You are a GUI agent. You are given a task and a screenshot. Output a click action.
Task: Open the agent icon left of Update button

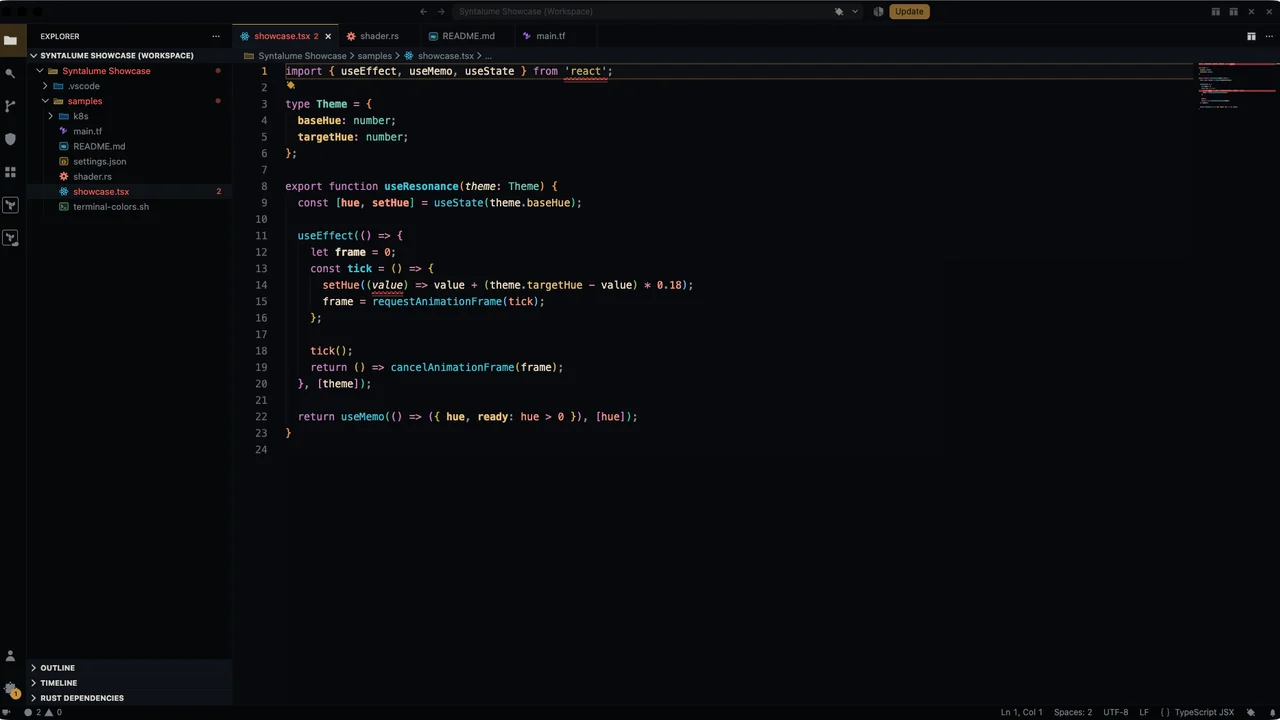(878, 12)
